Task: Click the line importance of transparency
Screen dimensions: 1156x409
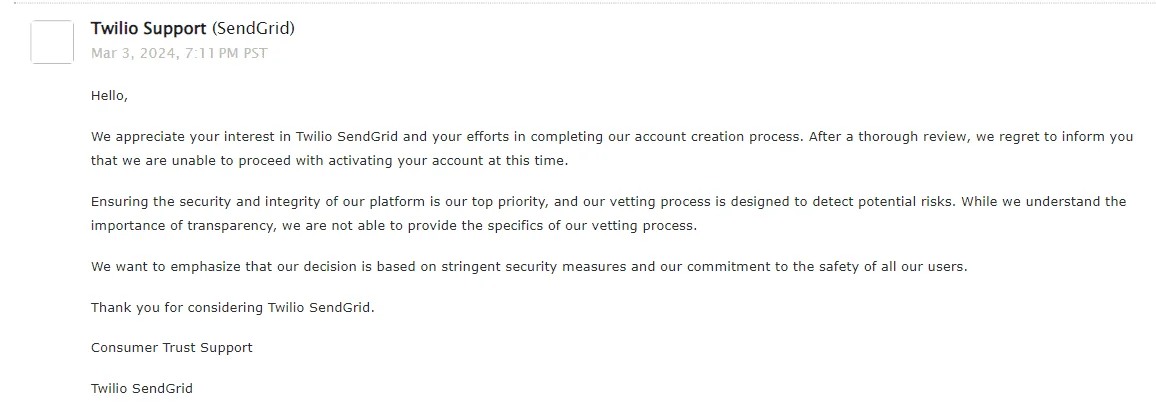Action: [393, 226]
